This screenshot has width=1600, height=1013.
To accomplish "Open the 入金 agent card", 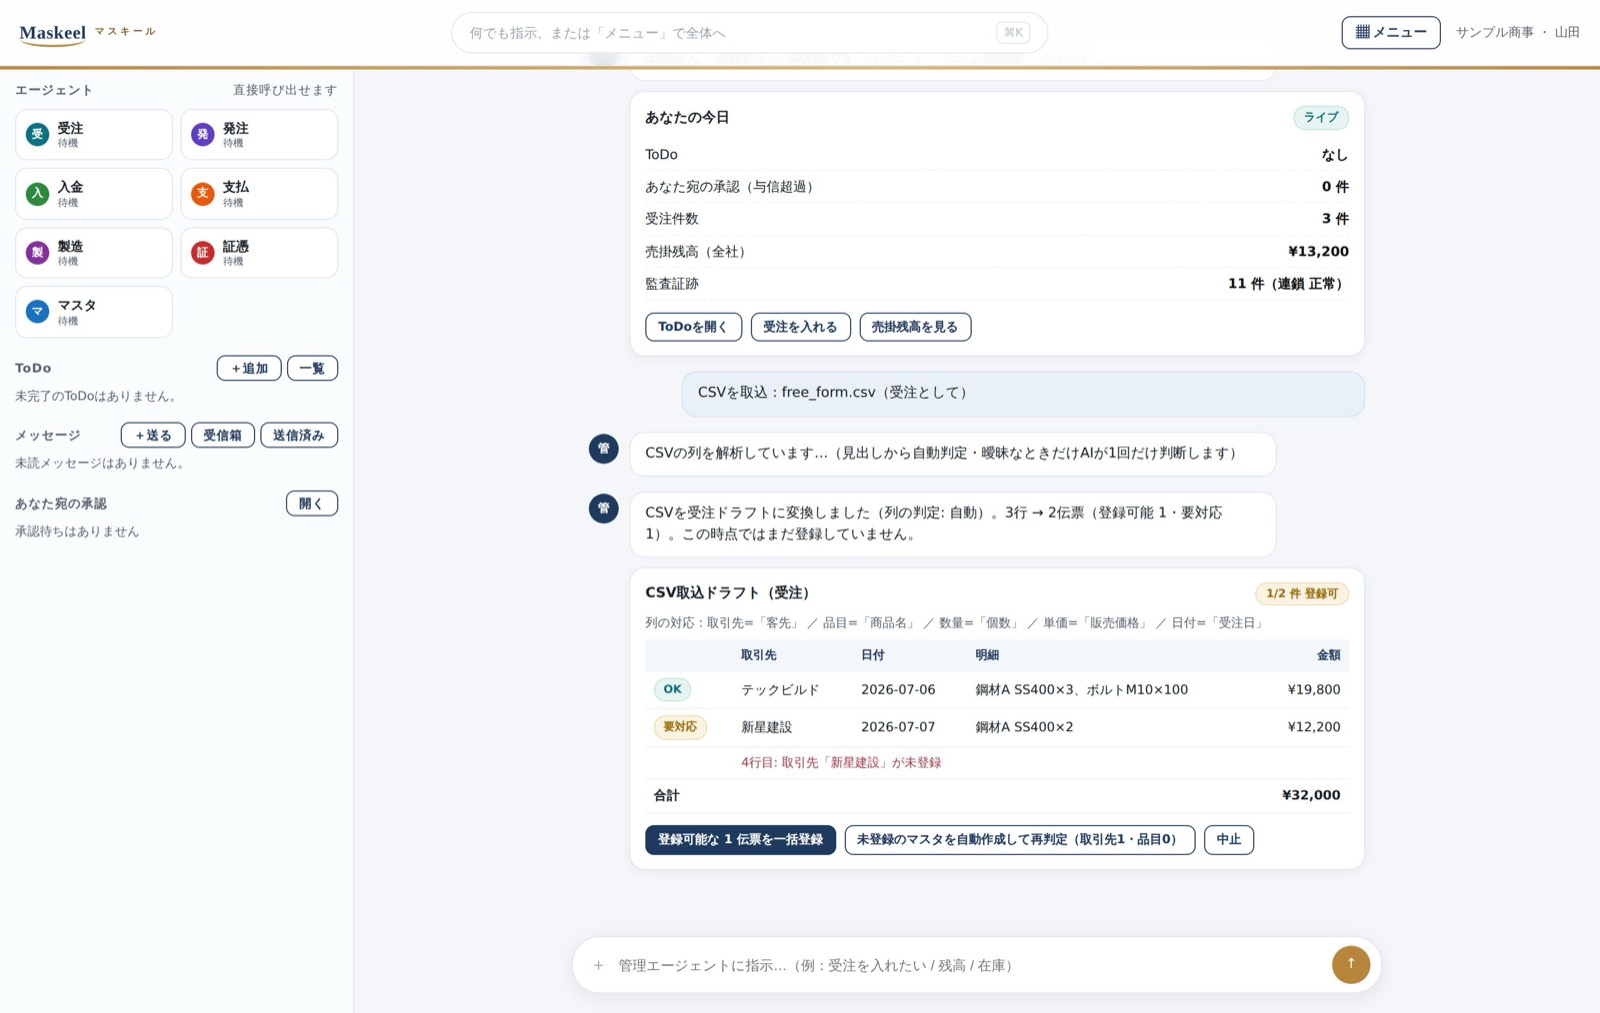I will click(94, 193).
